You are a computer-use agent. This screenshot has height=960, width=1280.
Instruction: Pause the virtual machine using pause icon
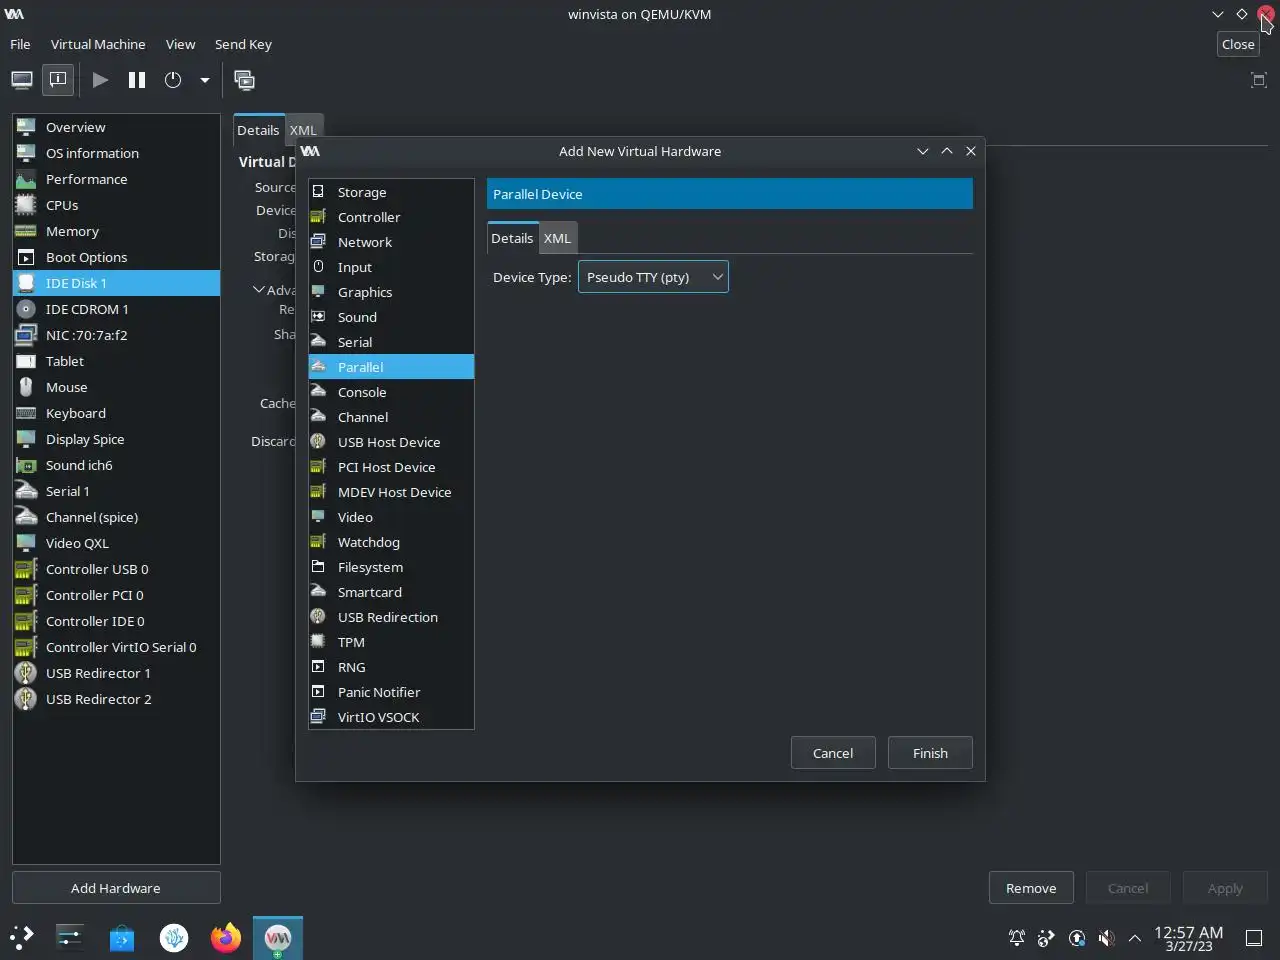tap(137, 80)
